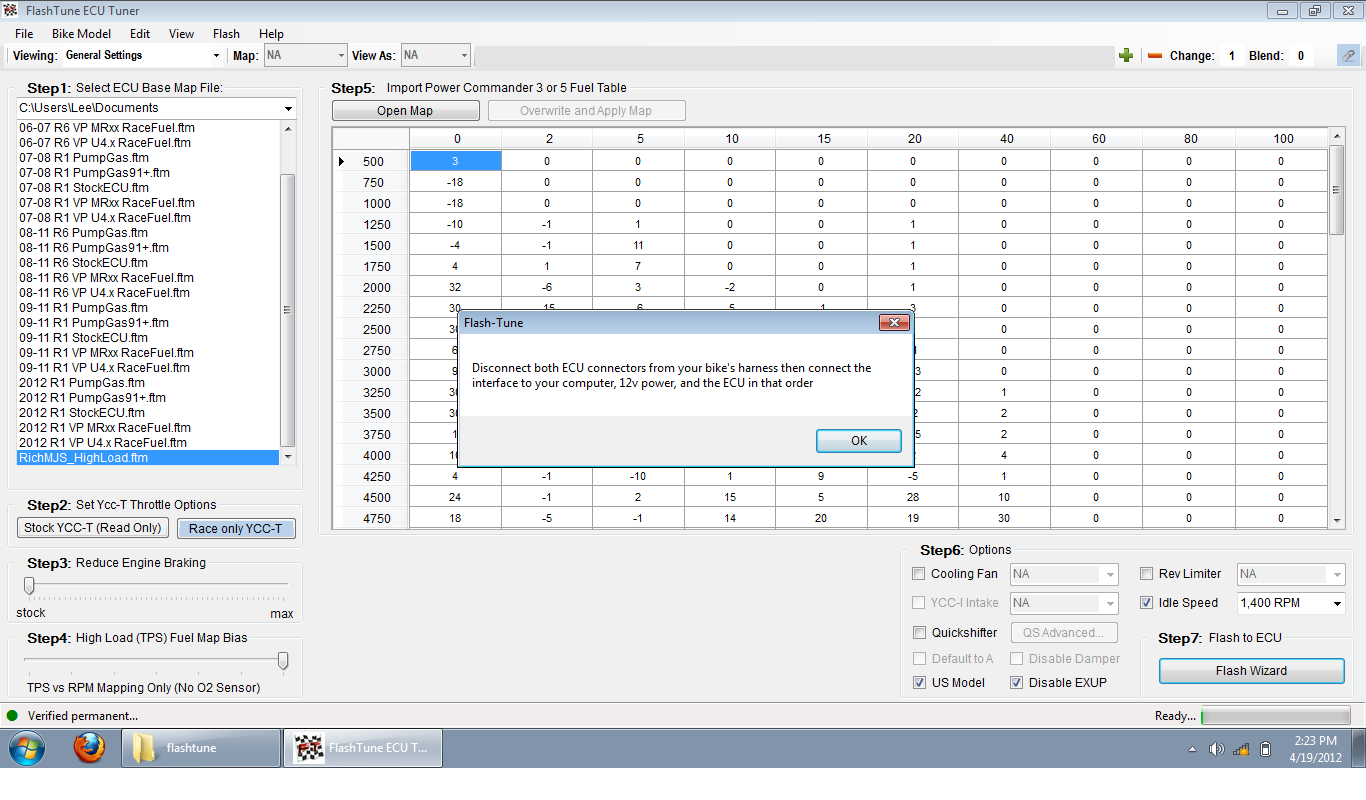Viewport: 1366px width, 800px height.
Task: Open the Windows Start orb
Action: pos(27,747)
